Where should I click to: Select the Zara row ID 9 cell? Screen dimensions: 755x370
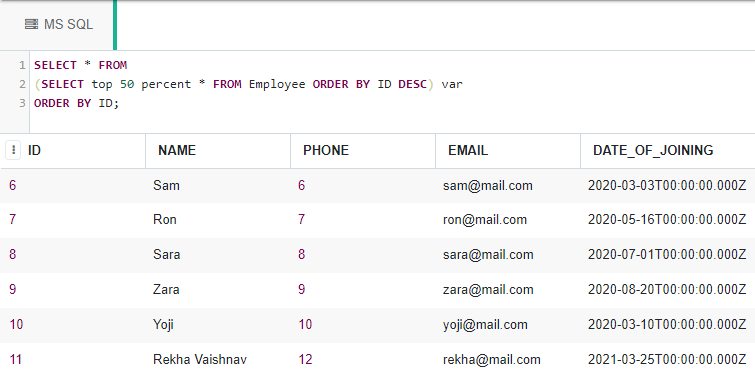click(73, 290)
